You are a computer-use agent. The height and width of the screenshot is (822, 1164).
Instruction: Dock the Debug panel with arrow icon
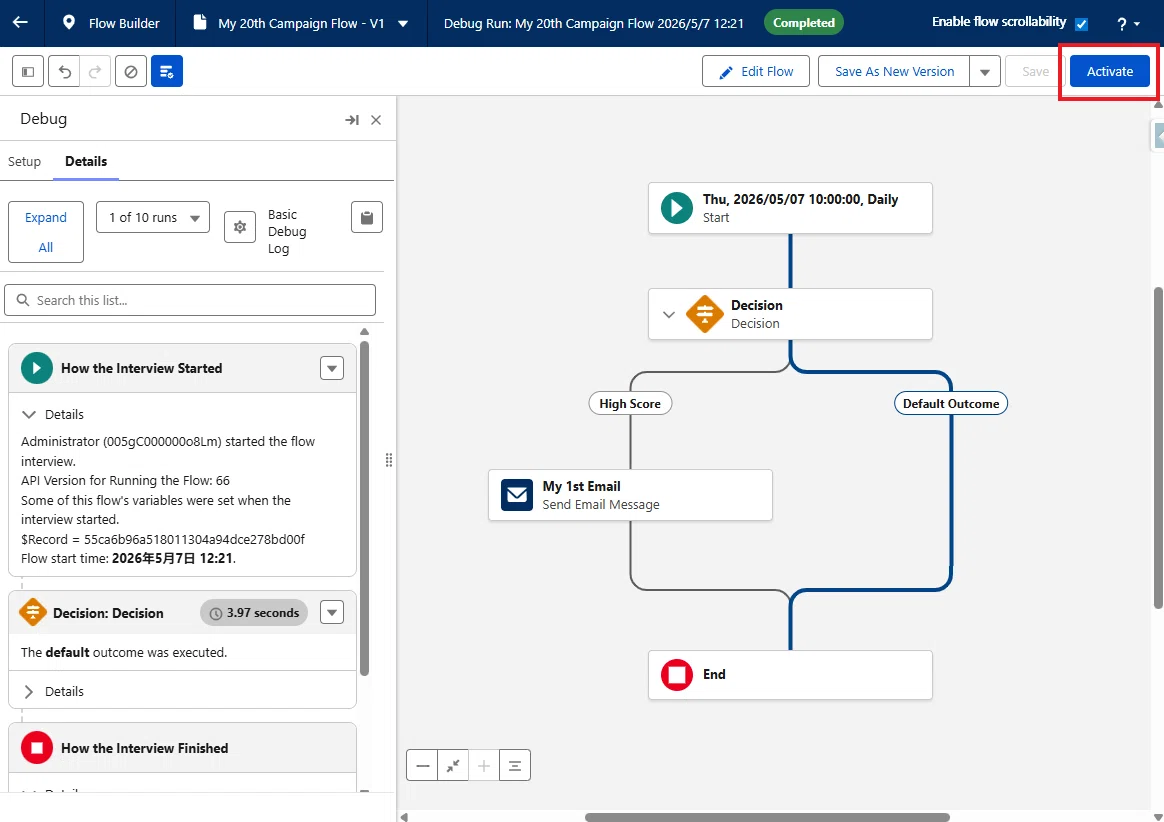352,120
